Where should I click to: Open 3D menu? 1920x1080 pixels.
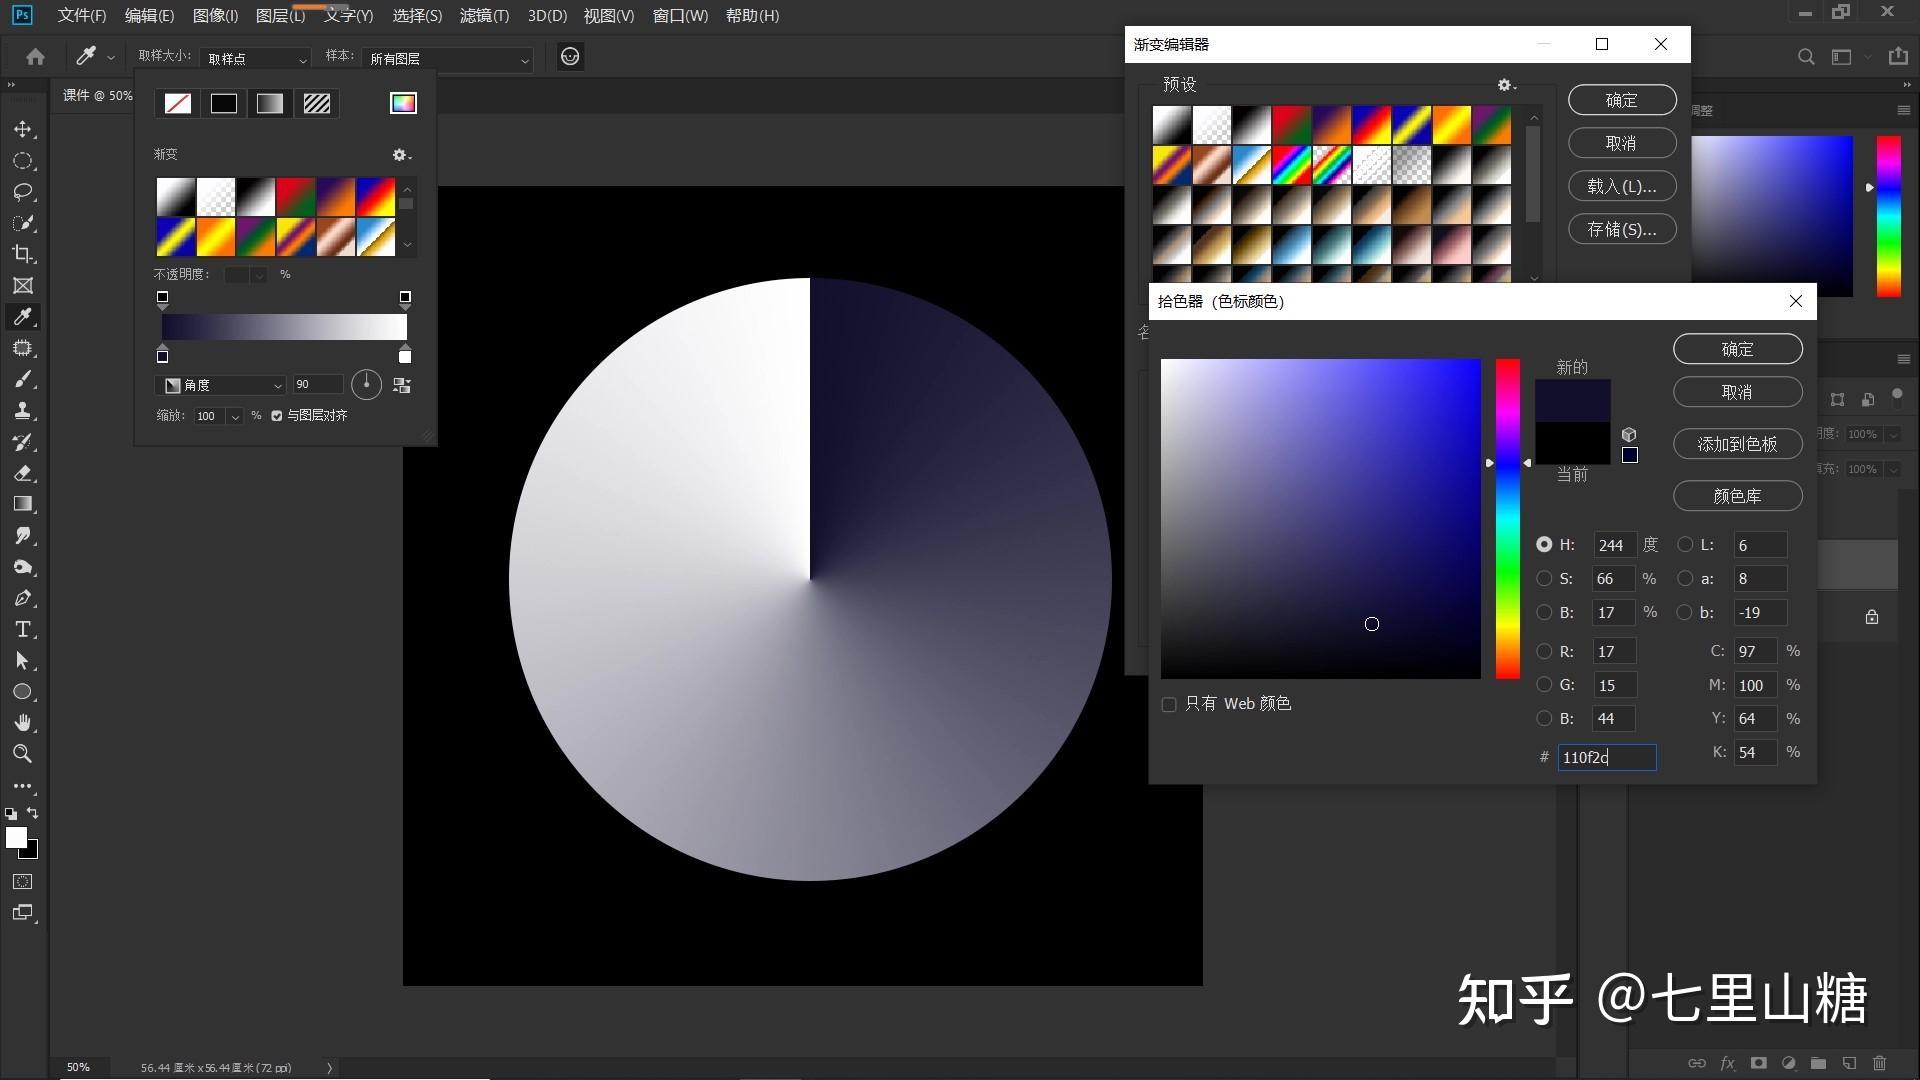point(547,16)
